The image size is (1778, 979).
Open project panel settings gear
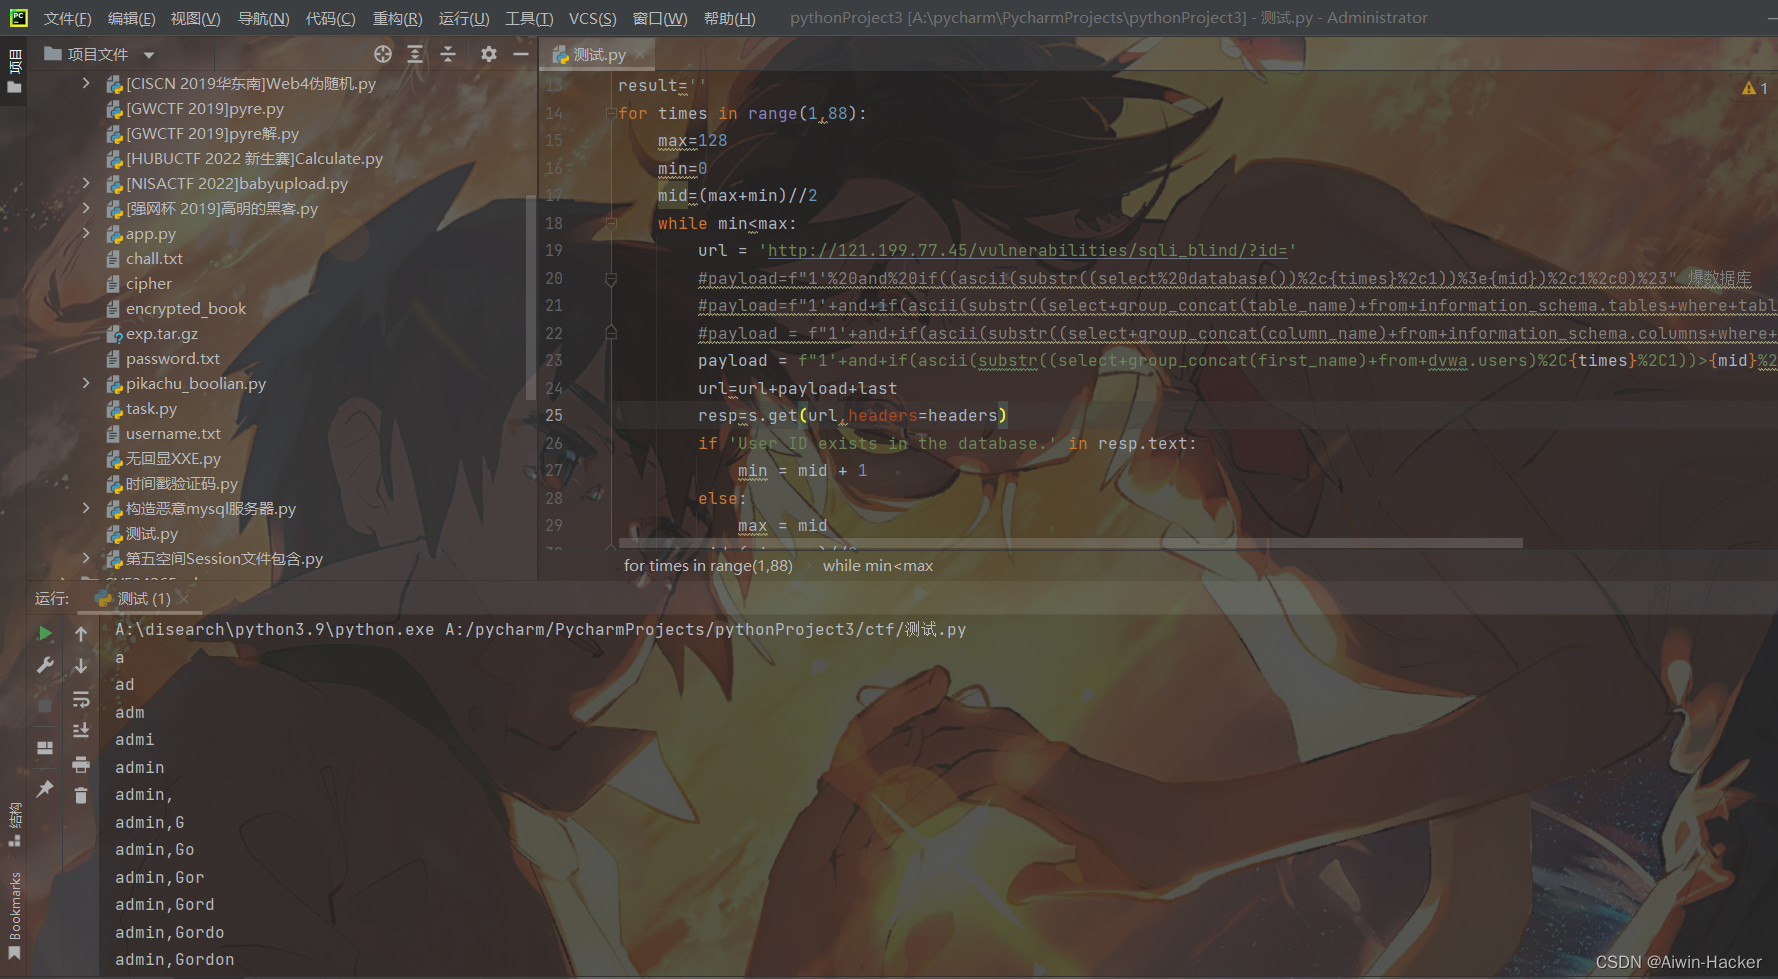point(488,54)
